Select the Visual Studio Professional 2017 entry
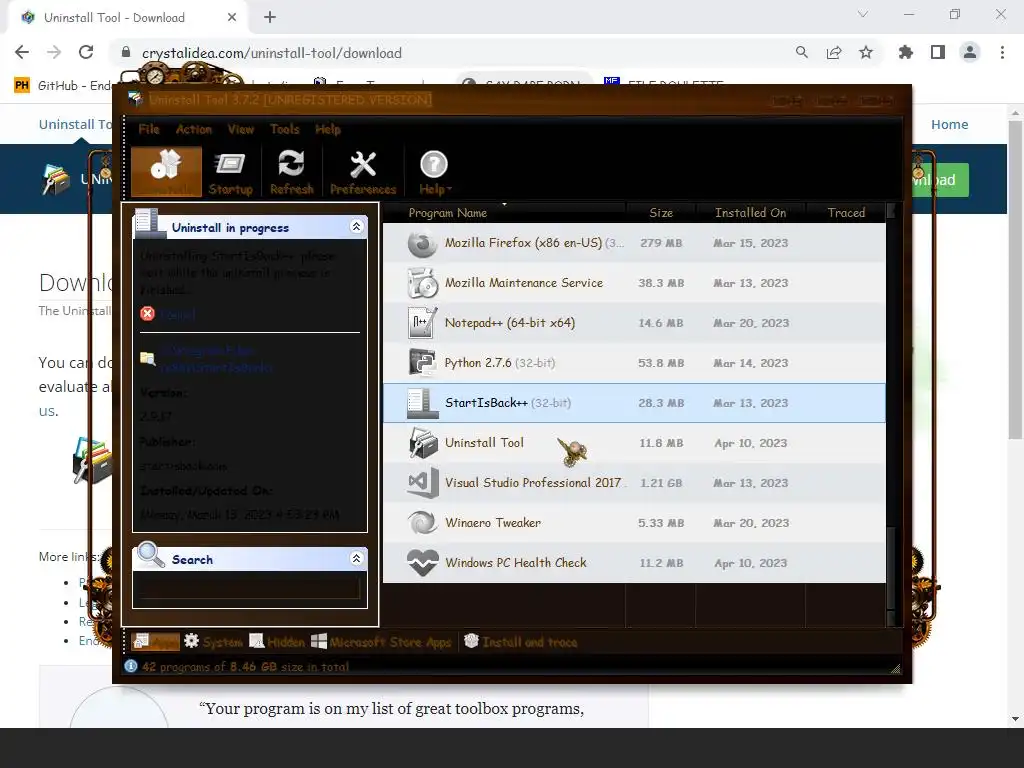Screen dimensions: 1024x768 (x=634, y=483)
